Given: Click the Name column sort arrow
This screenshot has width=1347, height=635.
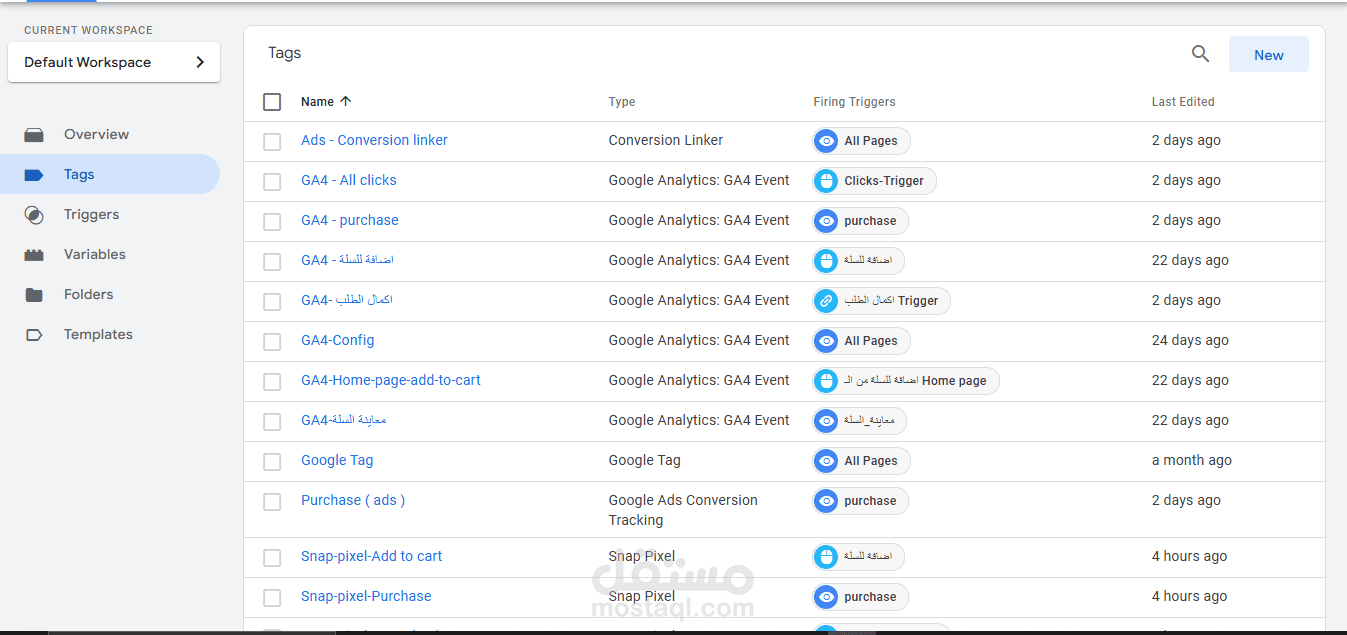Looking at the screenshot, I should (x=346, y=101).
